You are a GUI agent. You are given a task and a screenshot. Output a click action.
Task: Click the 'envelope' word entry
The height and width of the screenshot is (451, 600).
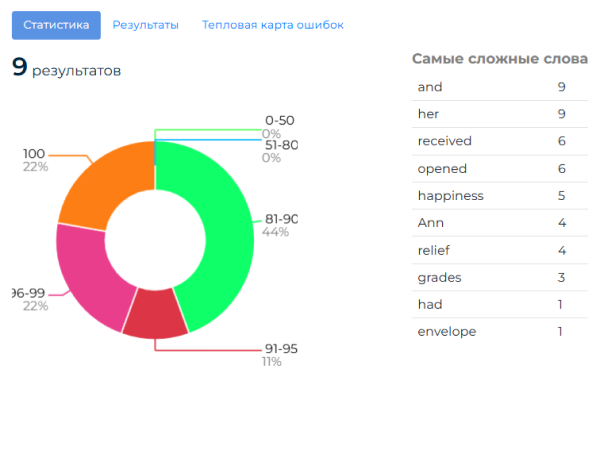pyautogui.click(x=447, y=331)
